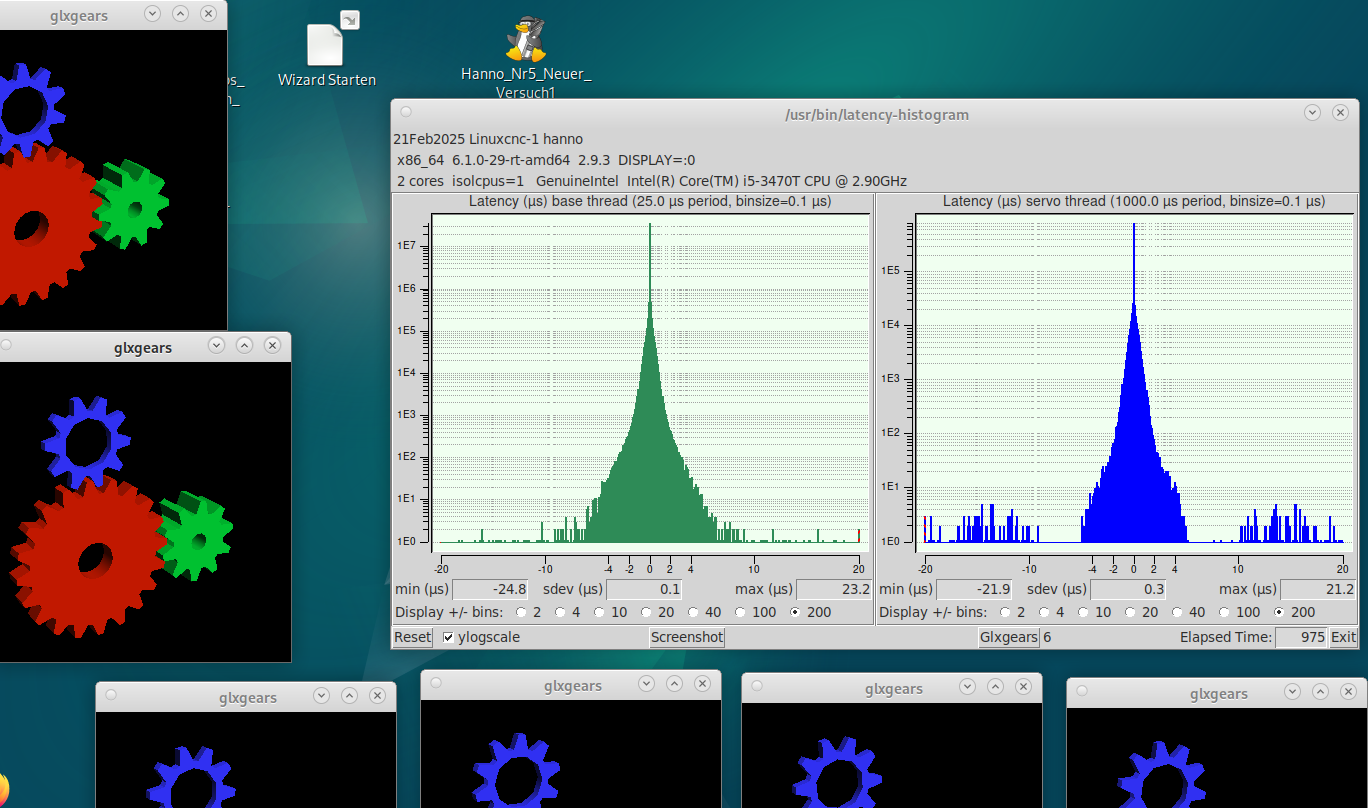Select servo thread display bins 20
This screenshot has height=808, width=1368.
pos(1130,612)
